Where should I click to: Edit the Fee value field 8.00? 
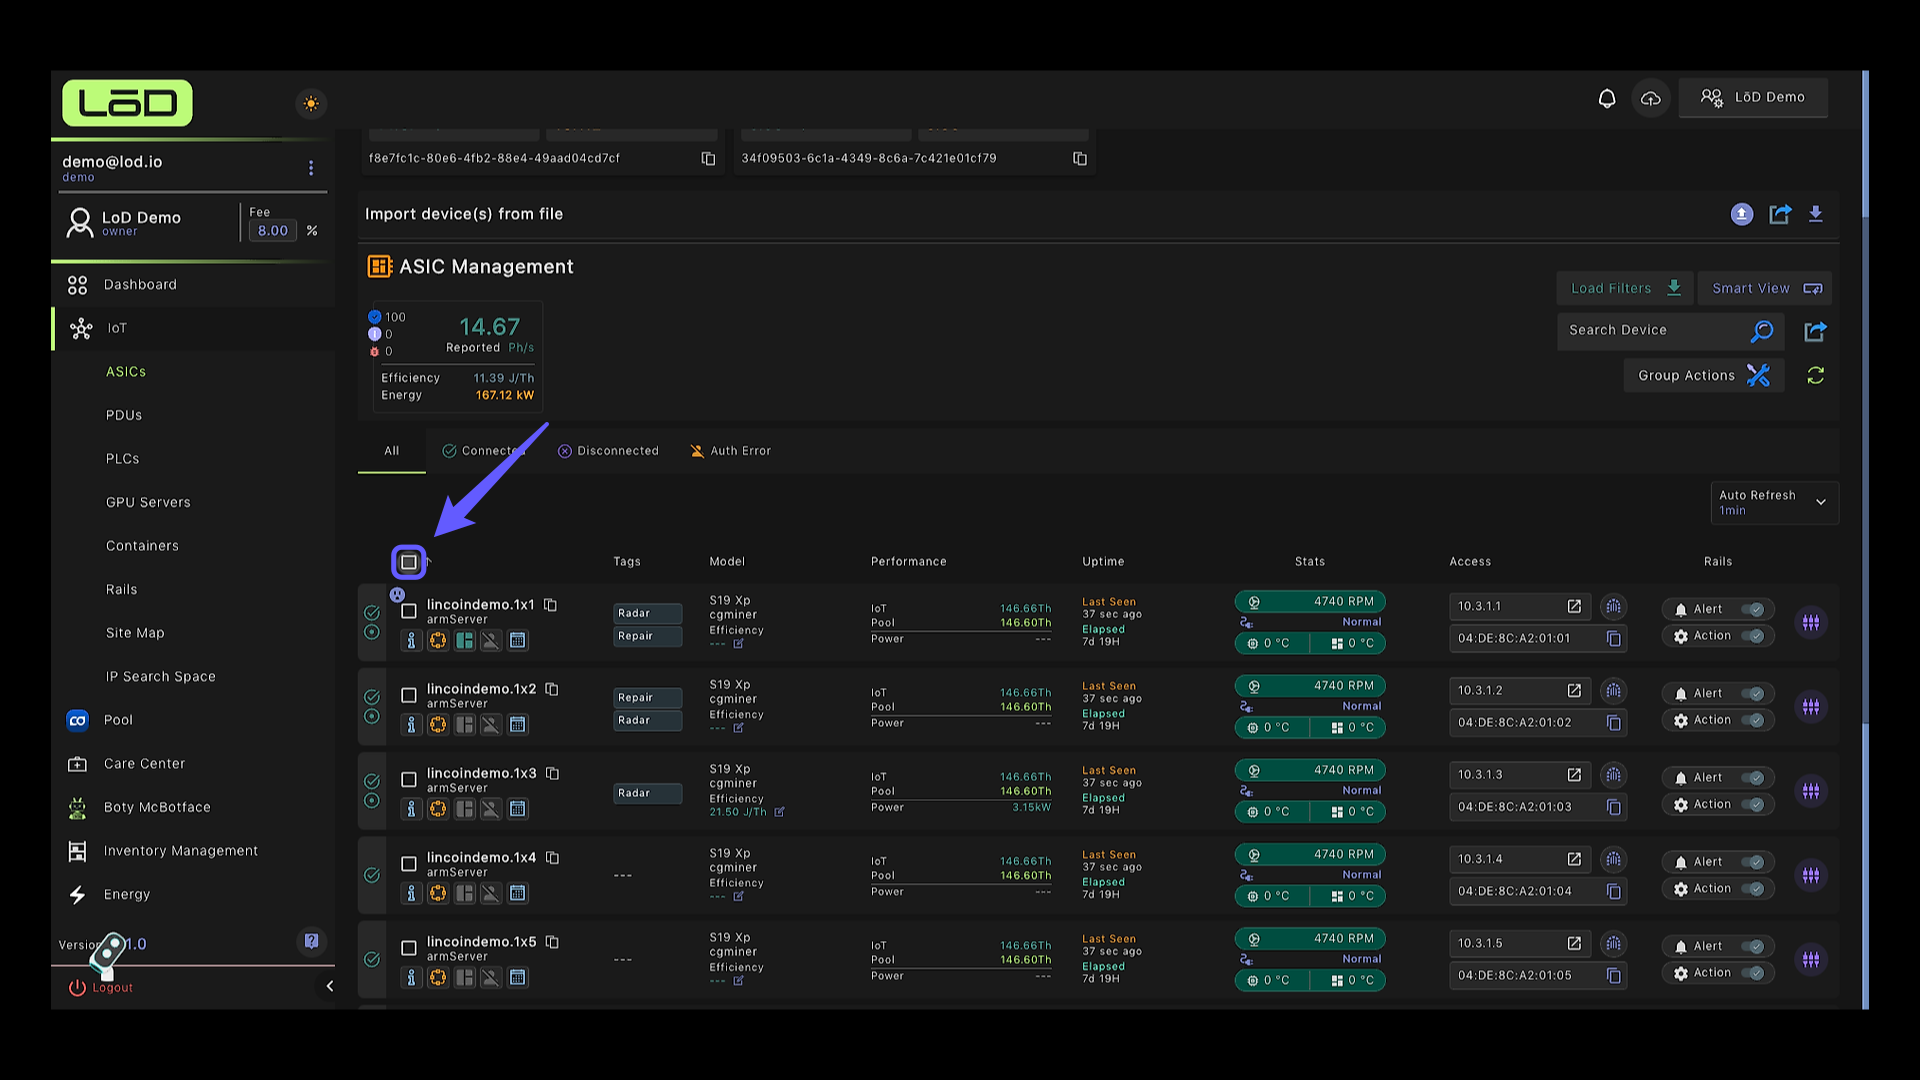pos(273,231)
